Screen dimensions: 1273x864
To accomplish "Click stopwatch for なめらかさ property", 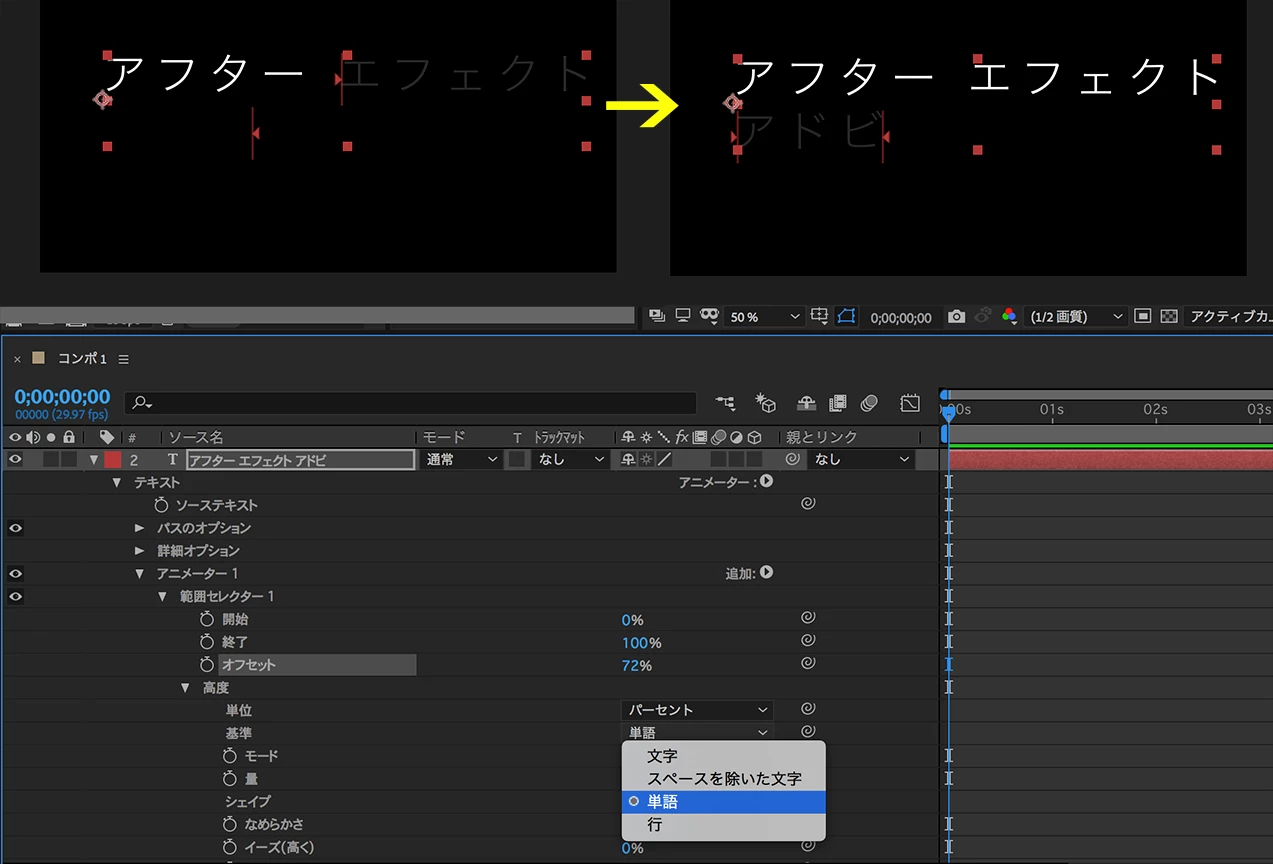I will 230,824.
